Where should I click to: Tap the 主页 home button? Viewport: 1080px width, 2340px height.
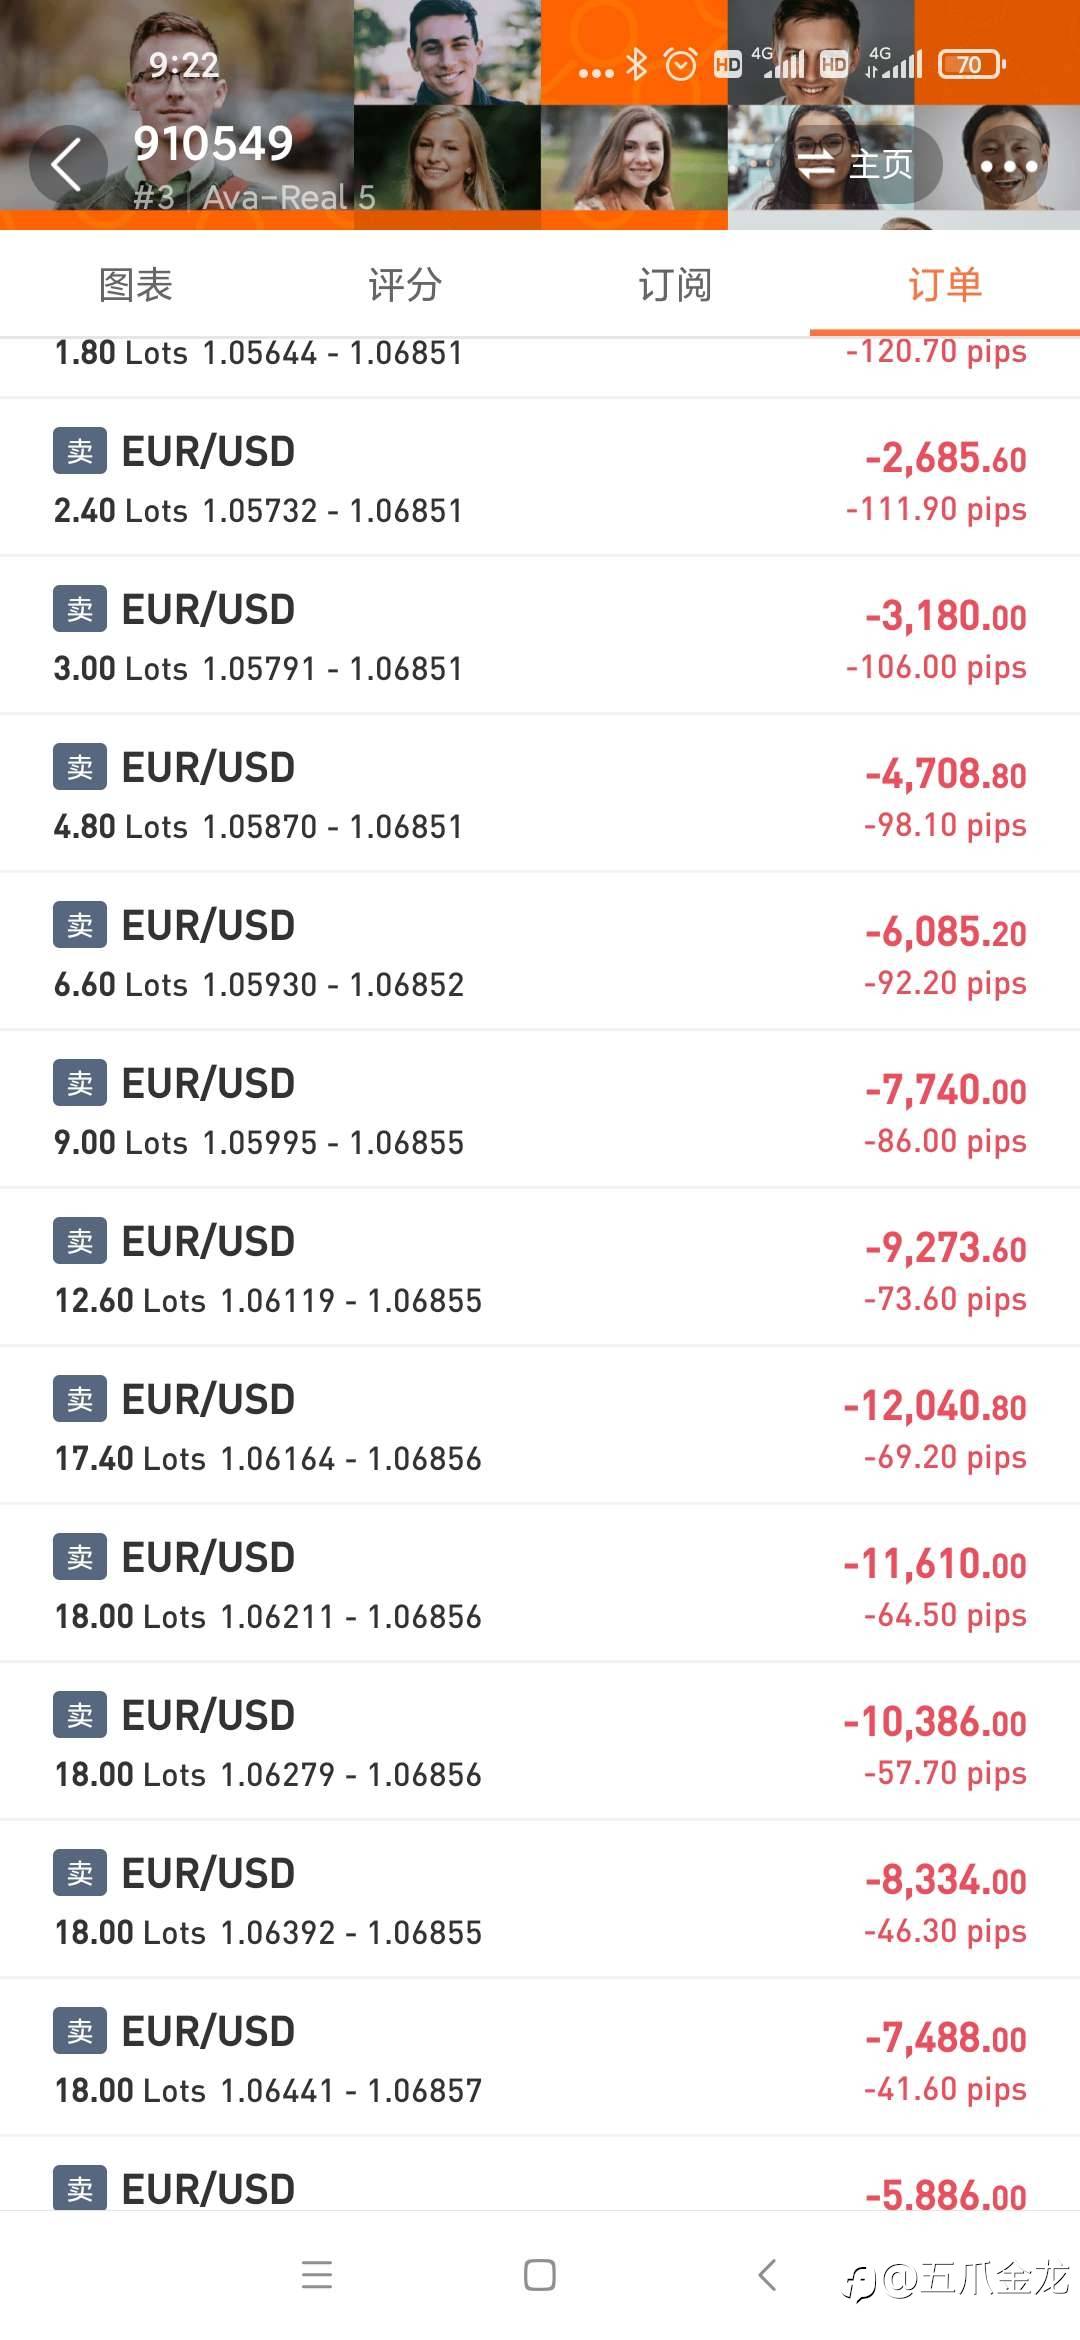point(856,165)
